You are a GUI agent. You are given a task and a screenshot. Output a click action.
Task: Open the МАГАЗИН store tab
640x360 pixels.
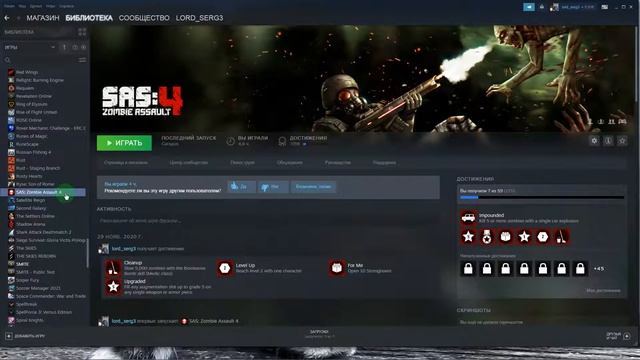pos(43,18)
